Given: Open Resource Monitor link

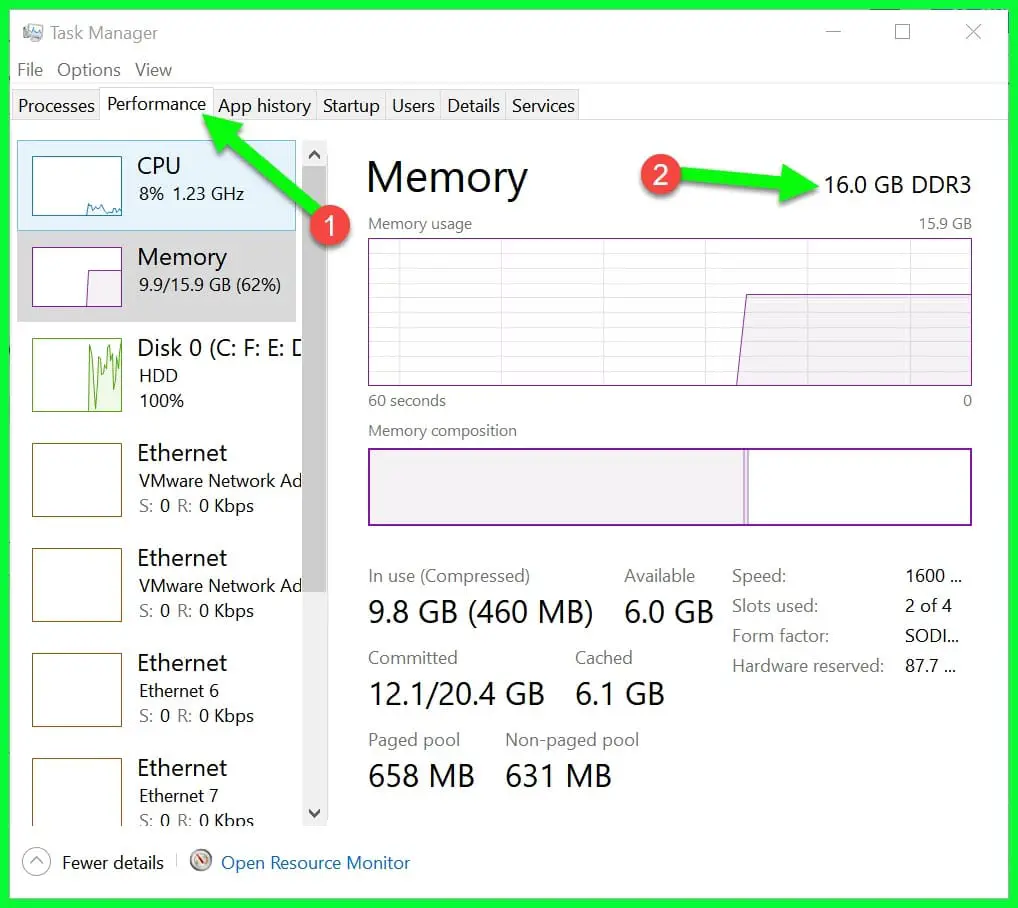Looking at the screenshot, I should [x=315, y=863].
